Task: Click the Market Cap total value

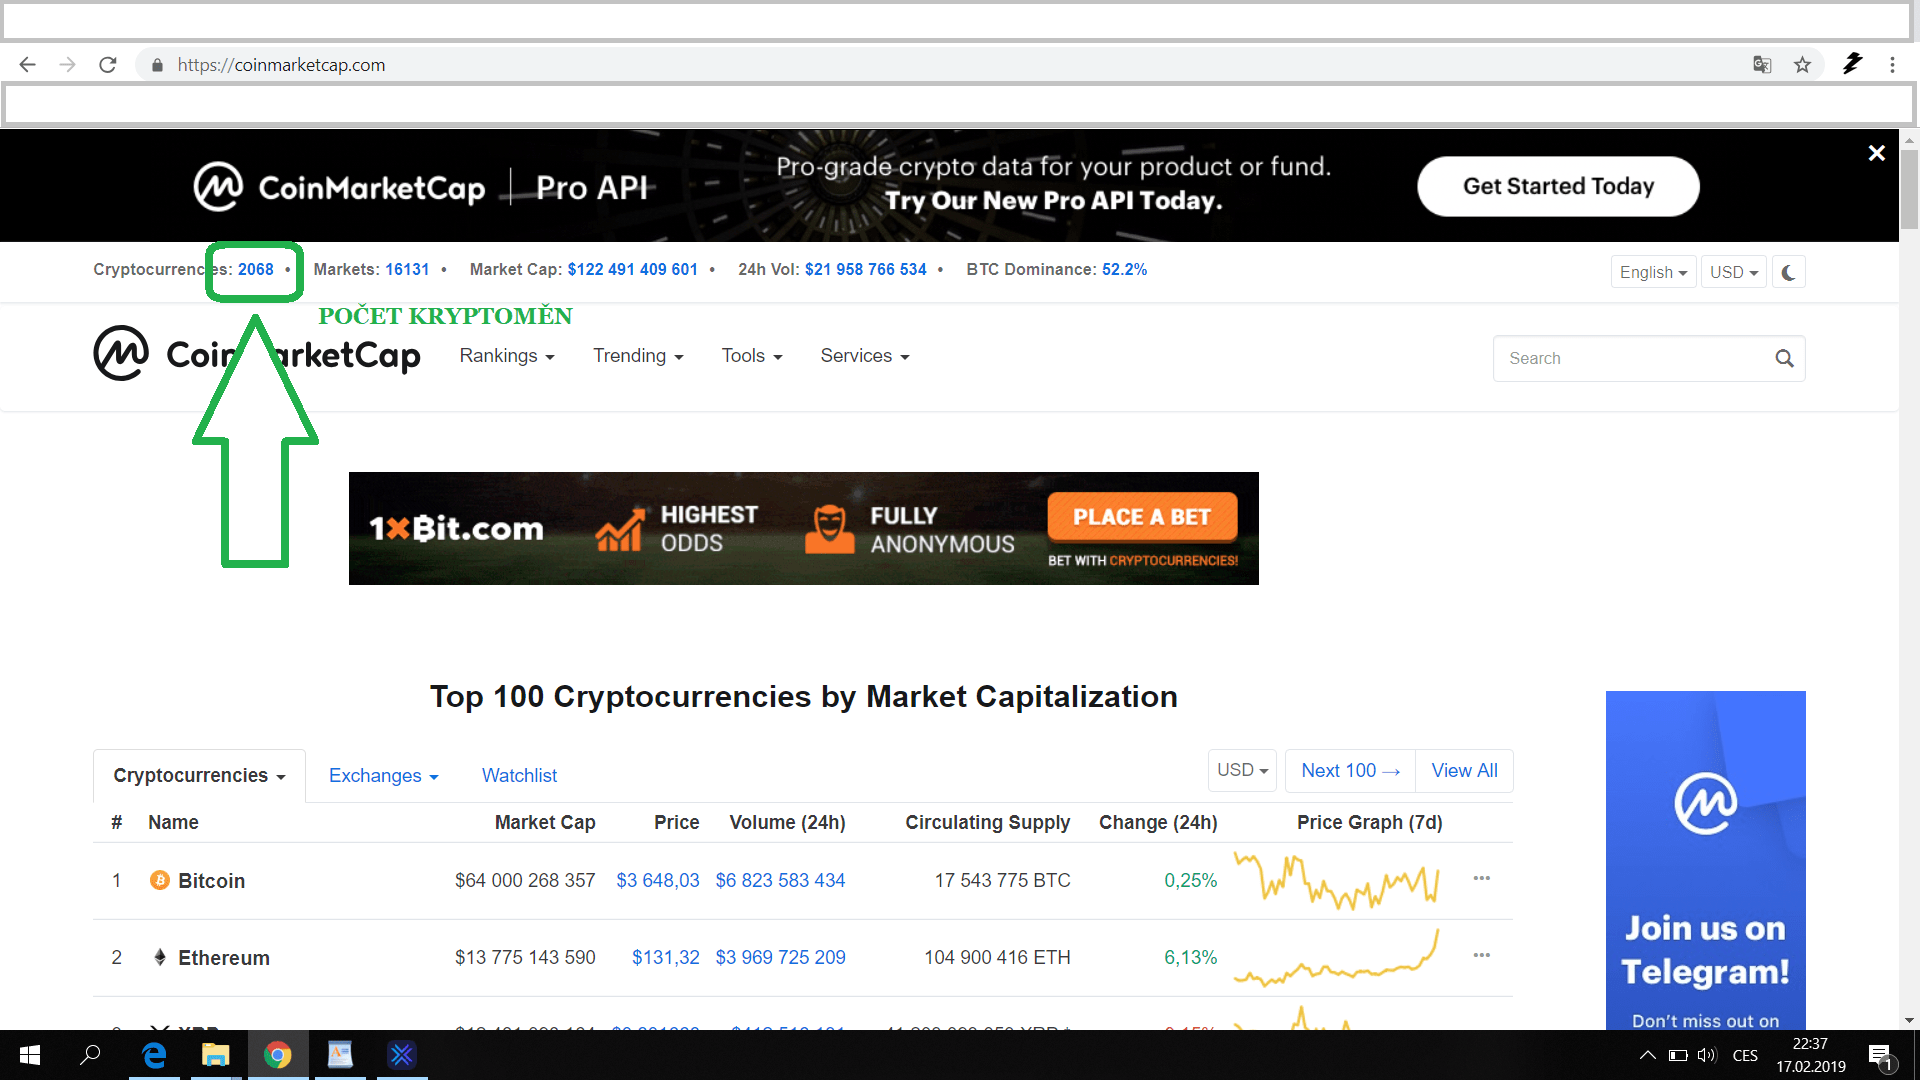Action: coord(632,270)
